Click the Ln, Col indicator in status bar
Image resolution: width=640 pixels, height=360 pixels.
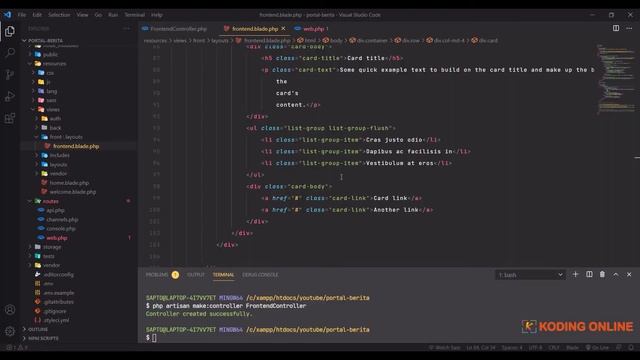[480, 347]
